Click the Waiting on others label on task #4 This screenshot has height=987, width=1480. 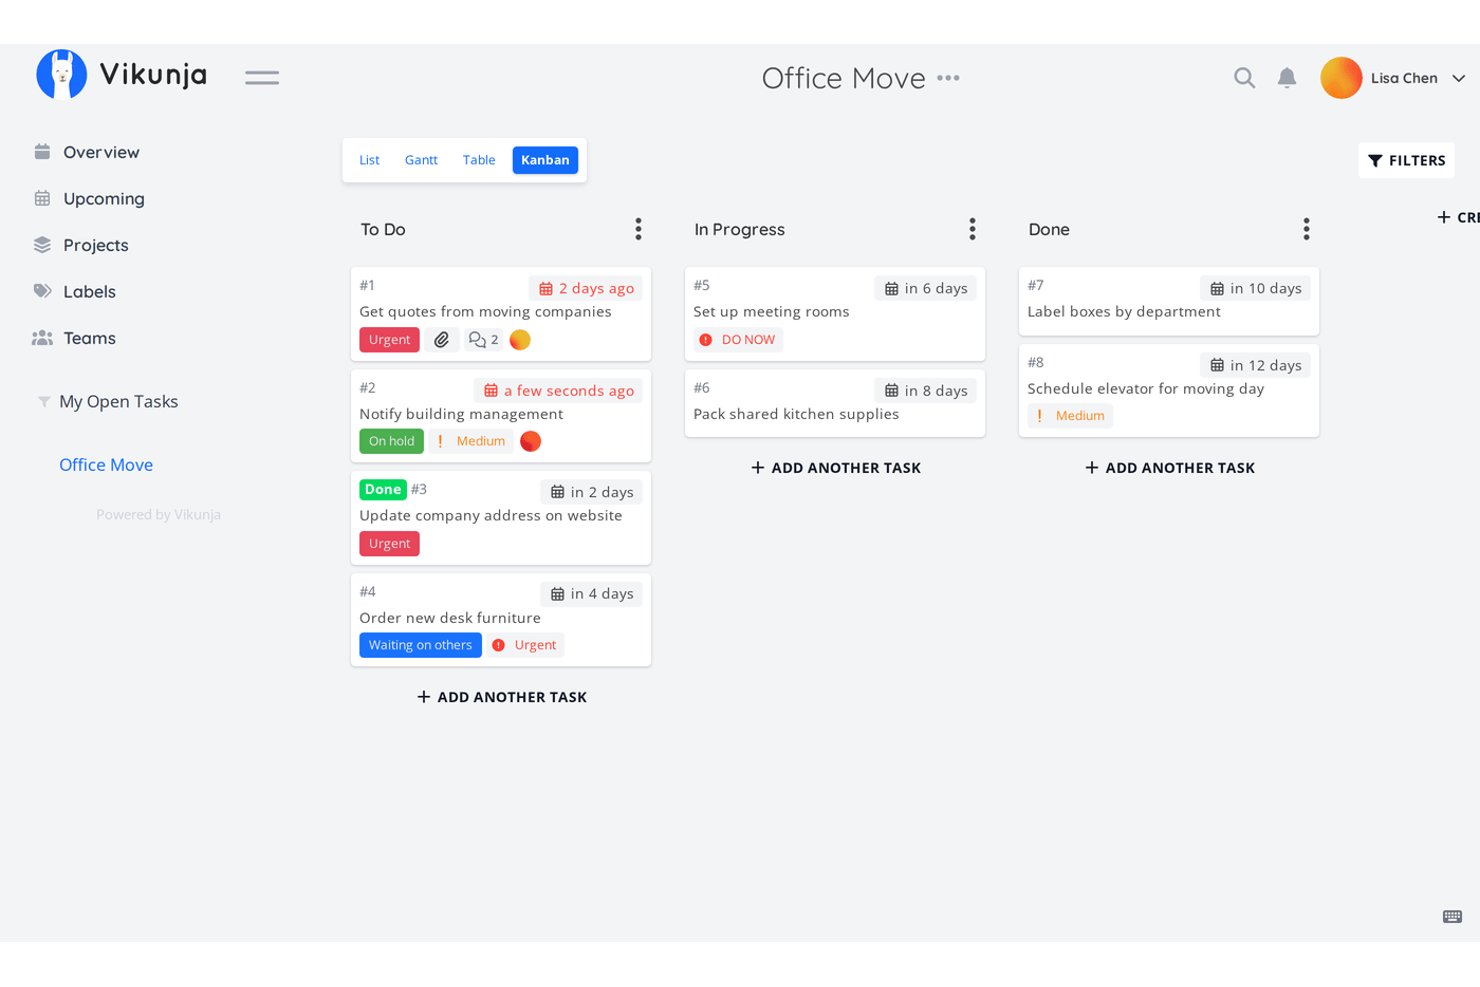pyautogui.click(x=420, y=645)
